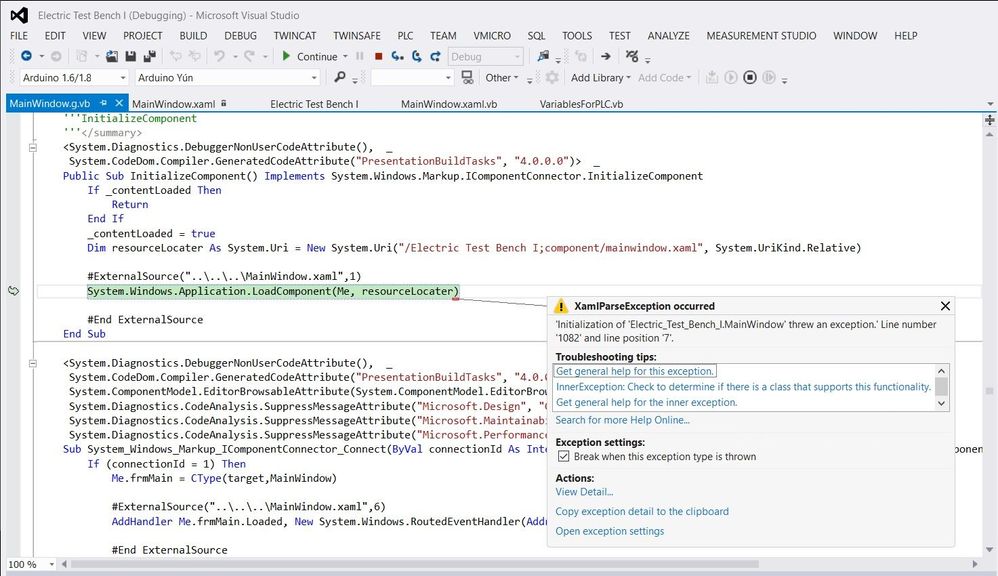Switch to the MainWindow.xaml tab
Screen dimensions: 998x576
pos(174,104)
